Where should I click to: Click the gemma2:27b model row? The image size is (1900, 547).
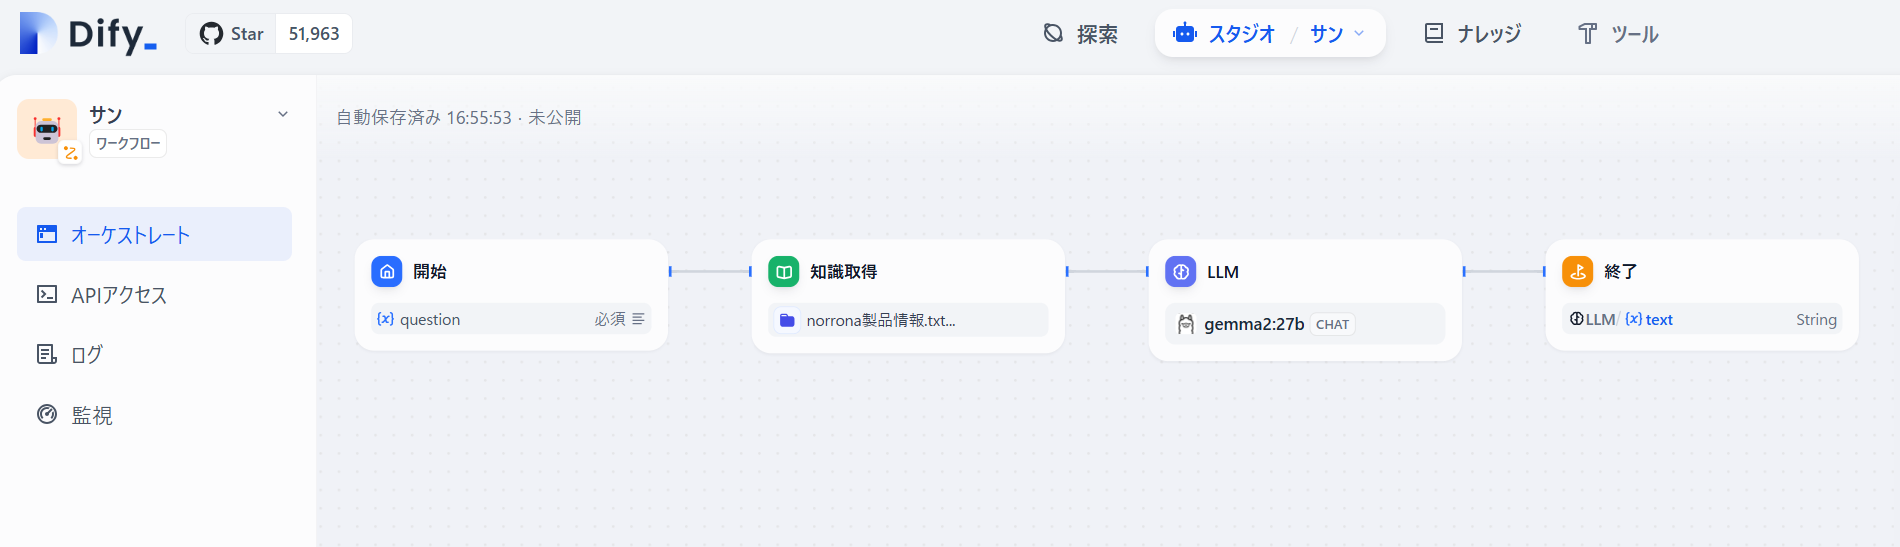click(x=1305, y=324)
